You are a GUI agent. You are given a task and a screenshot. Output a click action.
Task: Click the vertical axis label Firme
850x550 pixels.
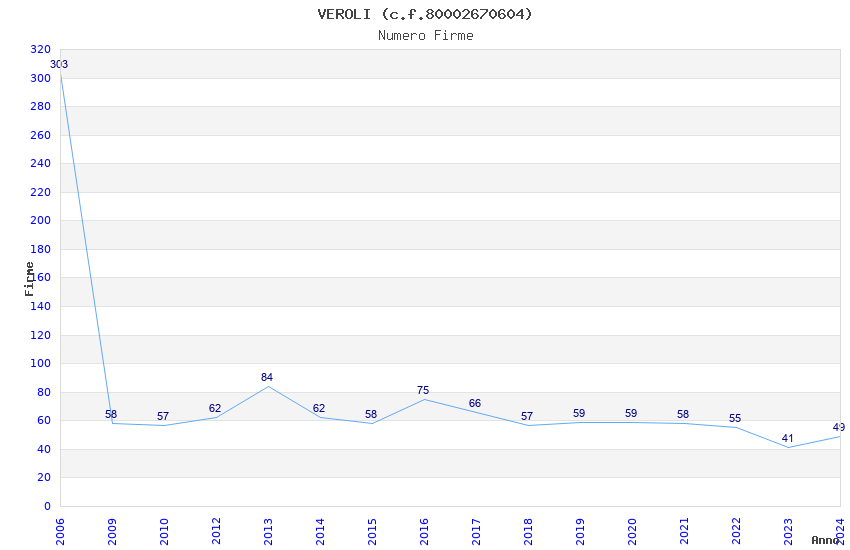pyautogui.click(x=29, y=279)
